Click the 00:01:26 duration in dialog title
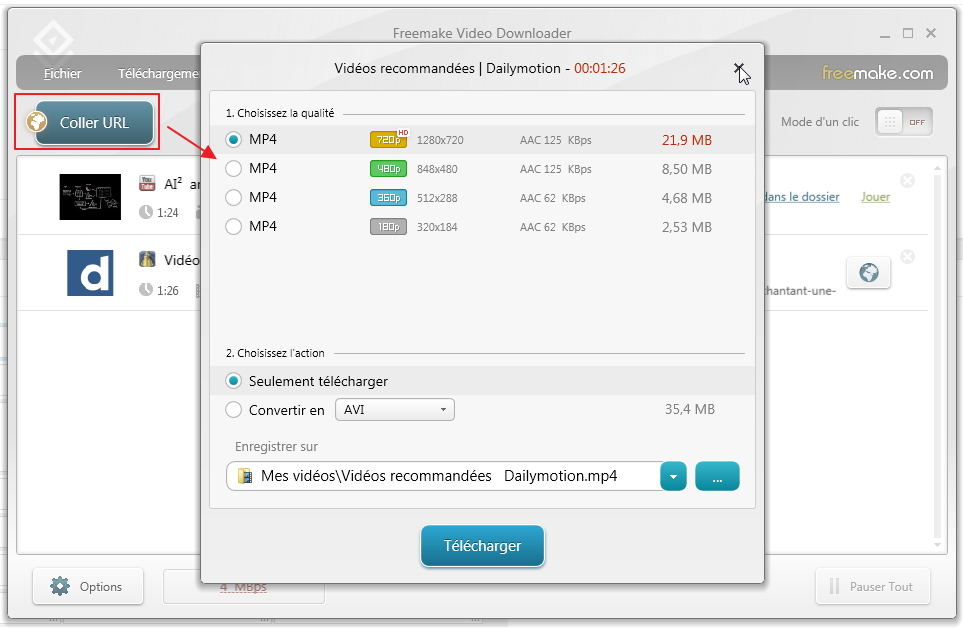Screen dimensions: 963x628 click(599, 68)
